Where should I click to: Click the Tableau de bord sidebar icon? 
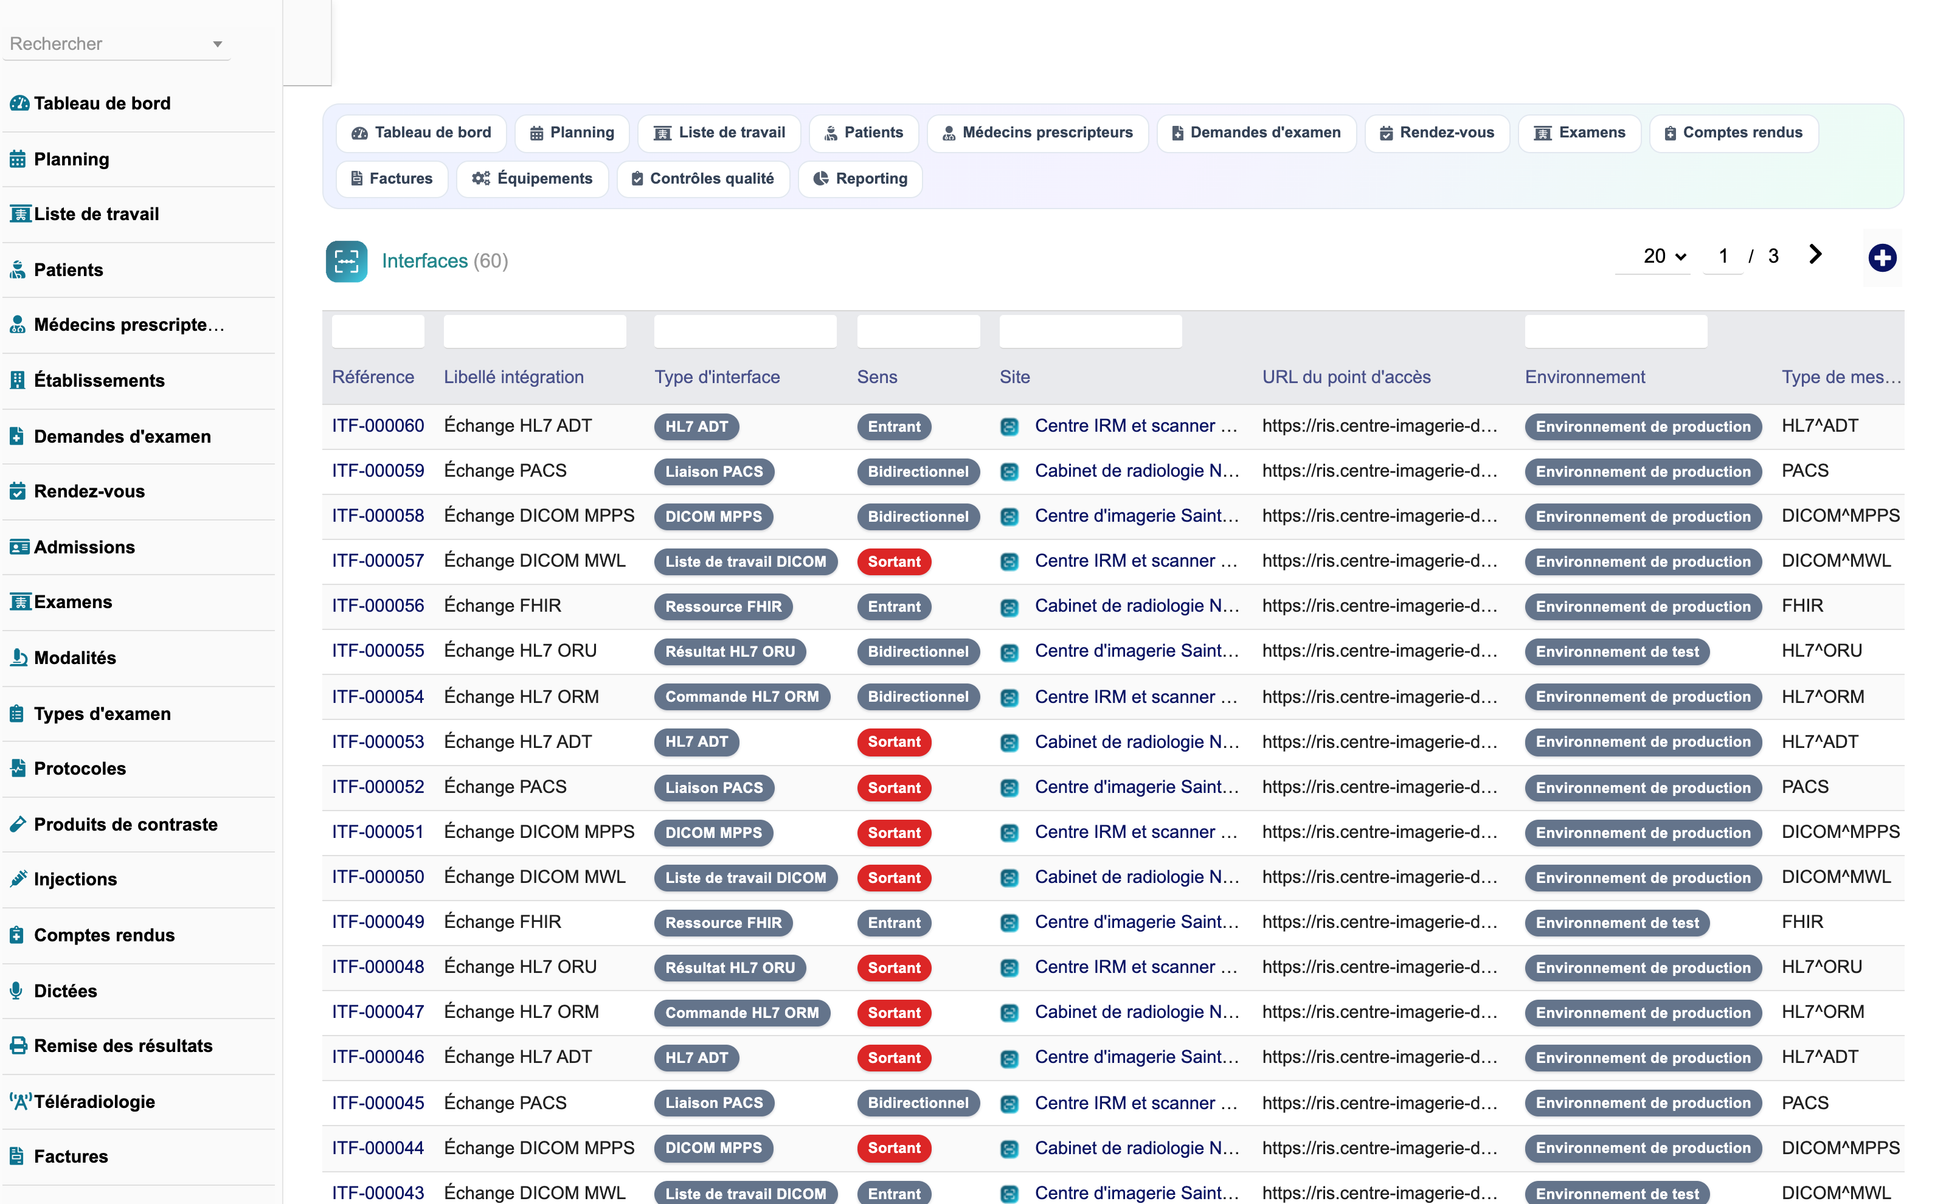(19, 103)
